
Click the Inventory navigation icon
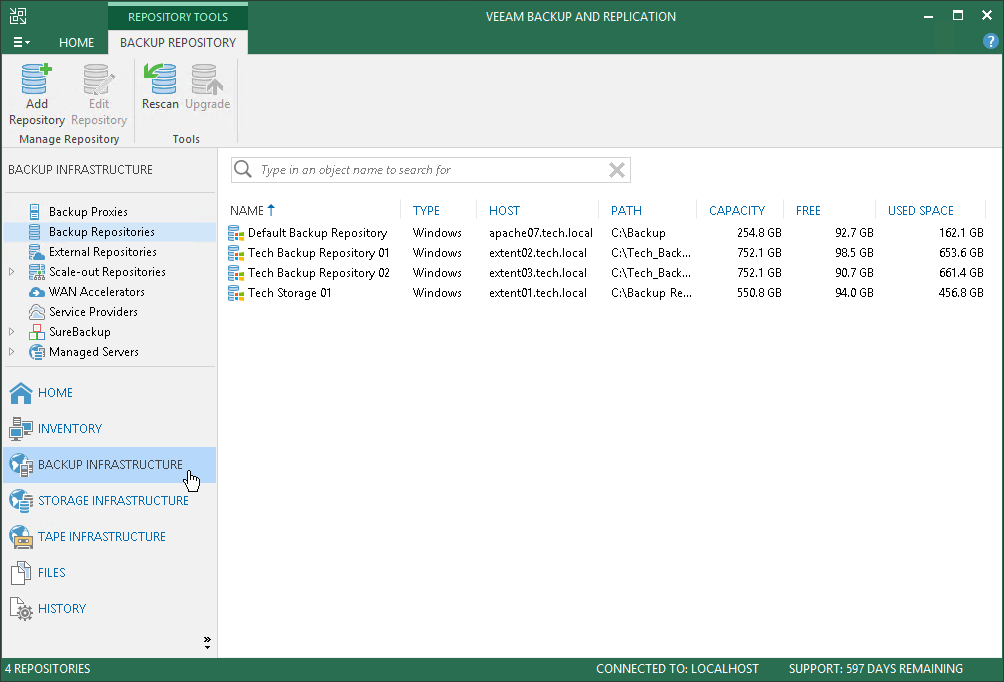pos(21,429)
